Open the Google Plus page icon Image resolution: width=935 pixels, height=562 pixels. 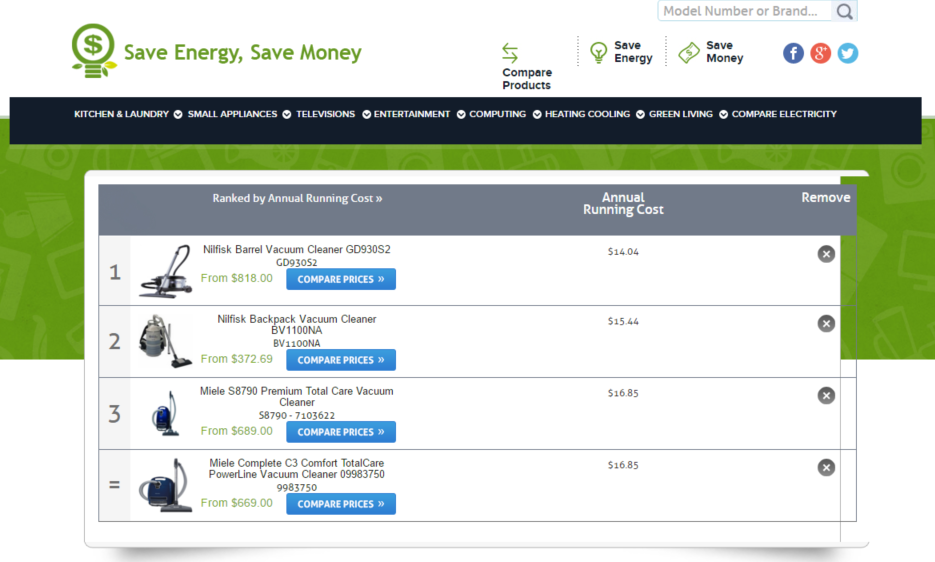click(x=821, y=53)
